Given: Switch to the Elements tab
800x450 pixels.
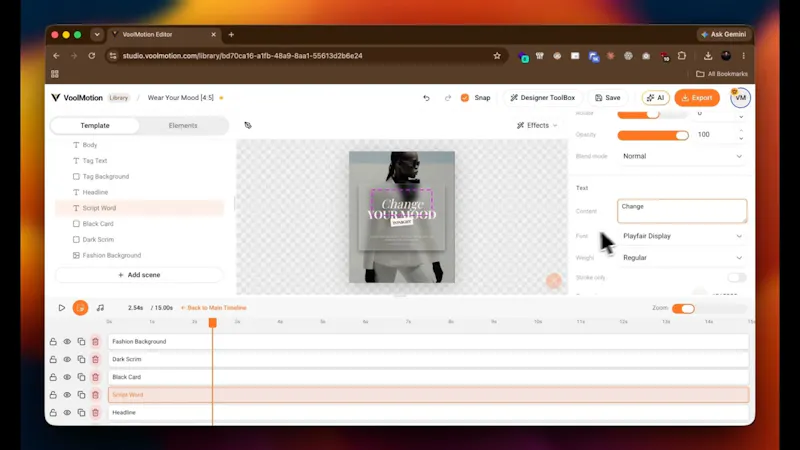Looking at the screenshot, I should [183, 126].
